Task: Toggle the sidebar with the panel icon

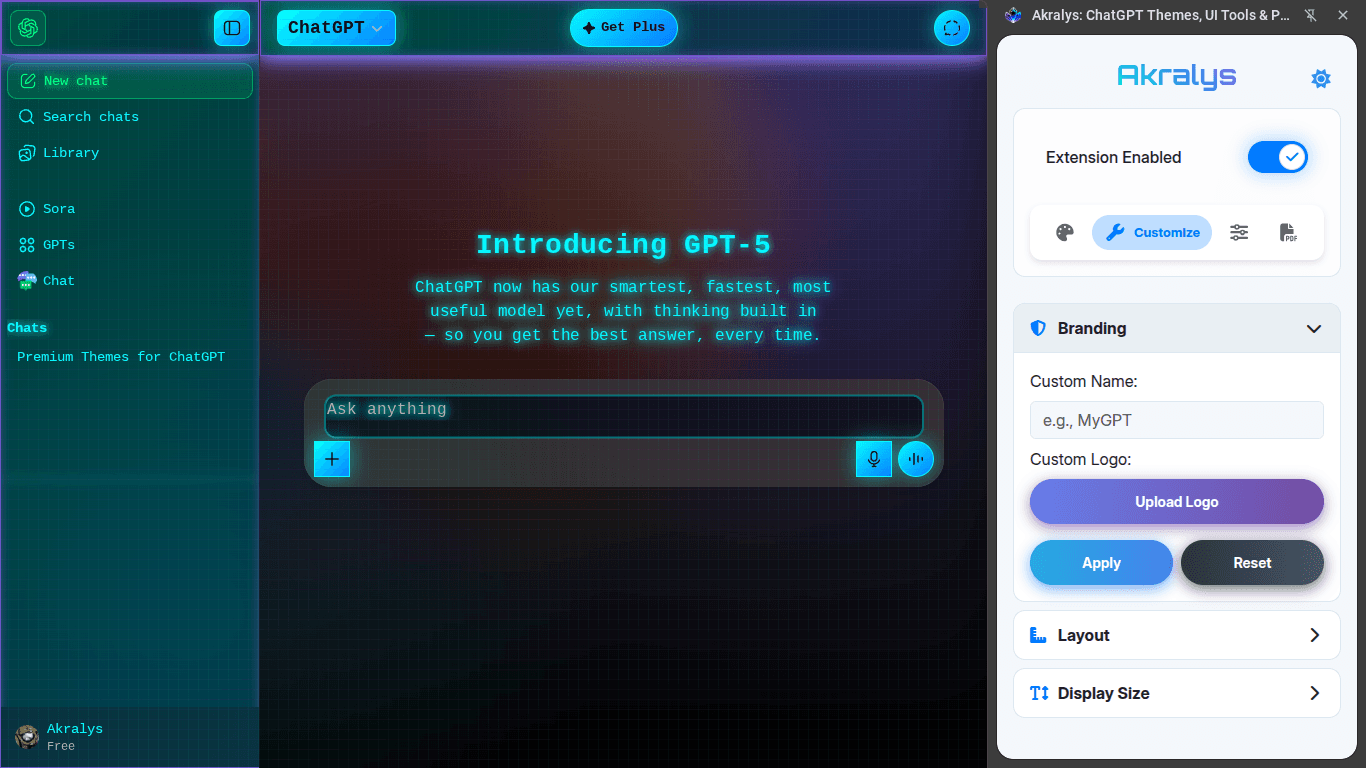Action: pyautogui.click(x=232, y=28)
